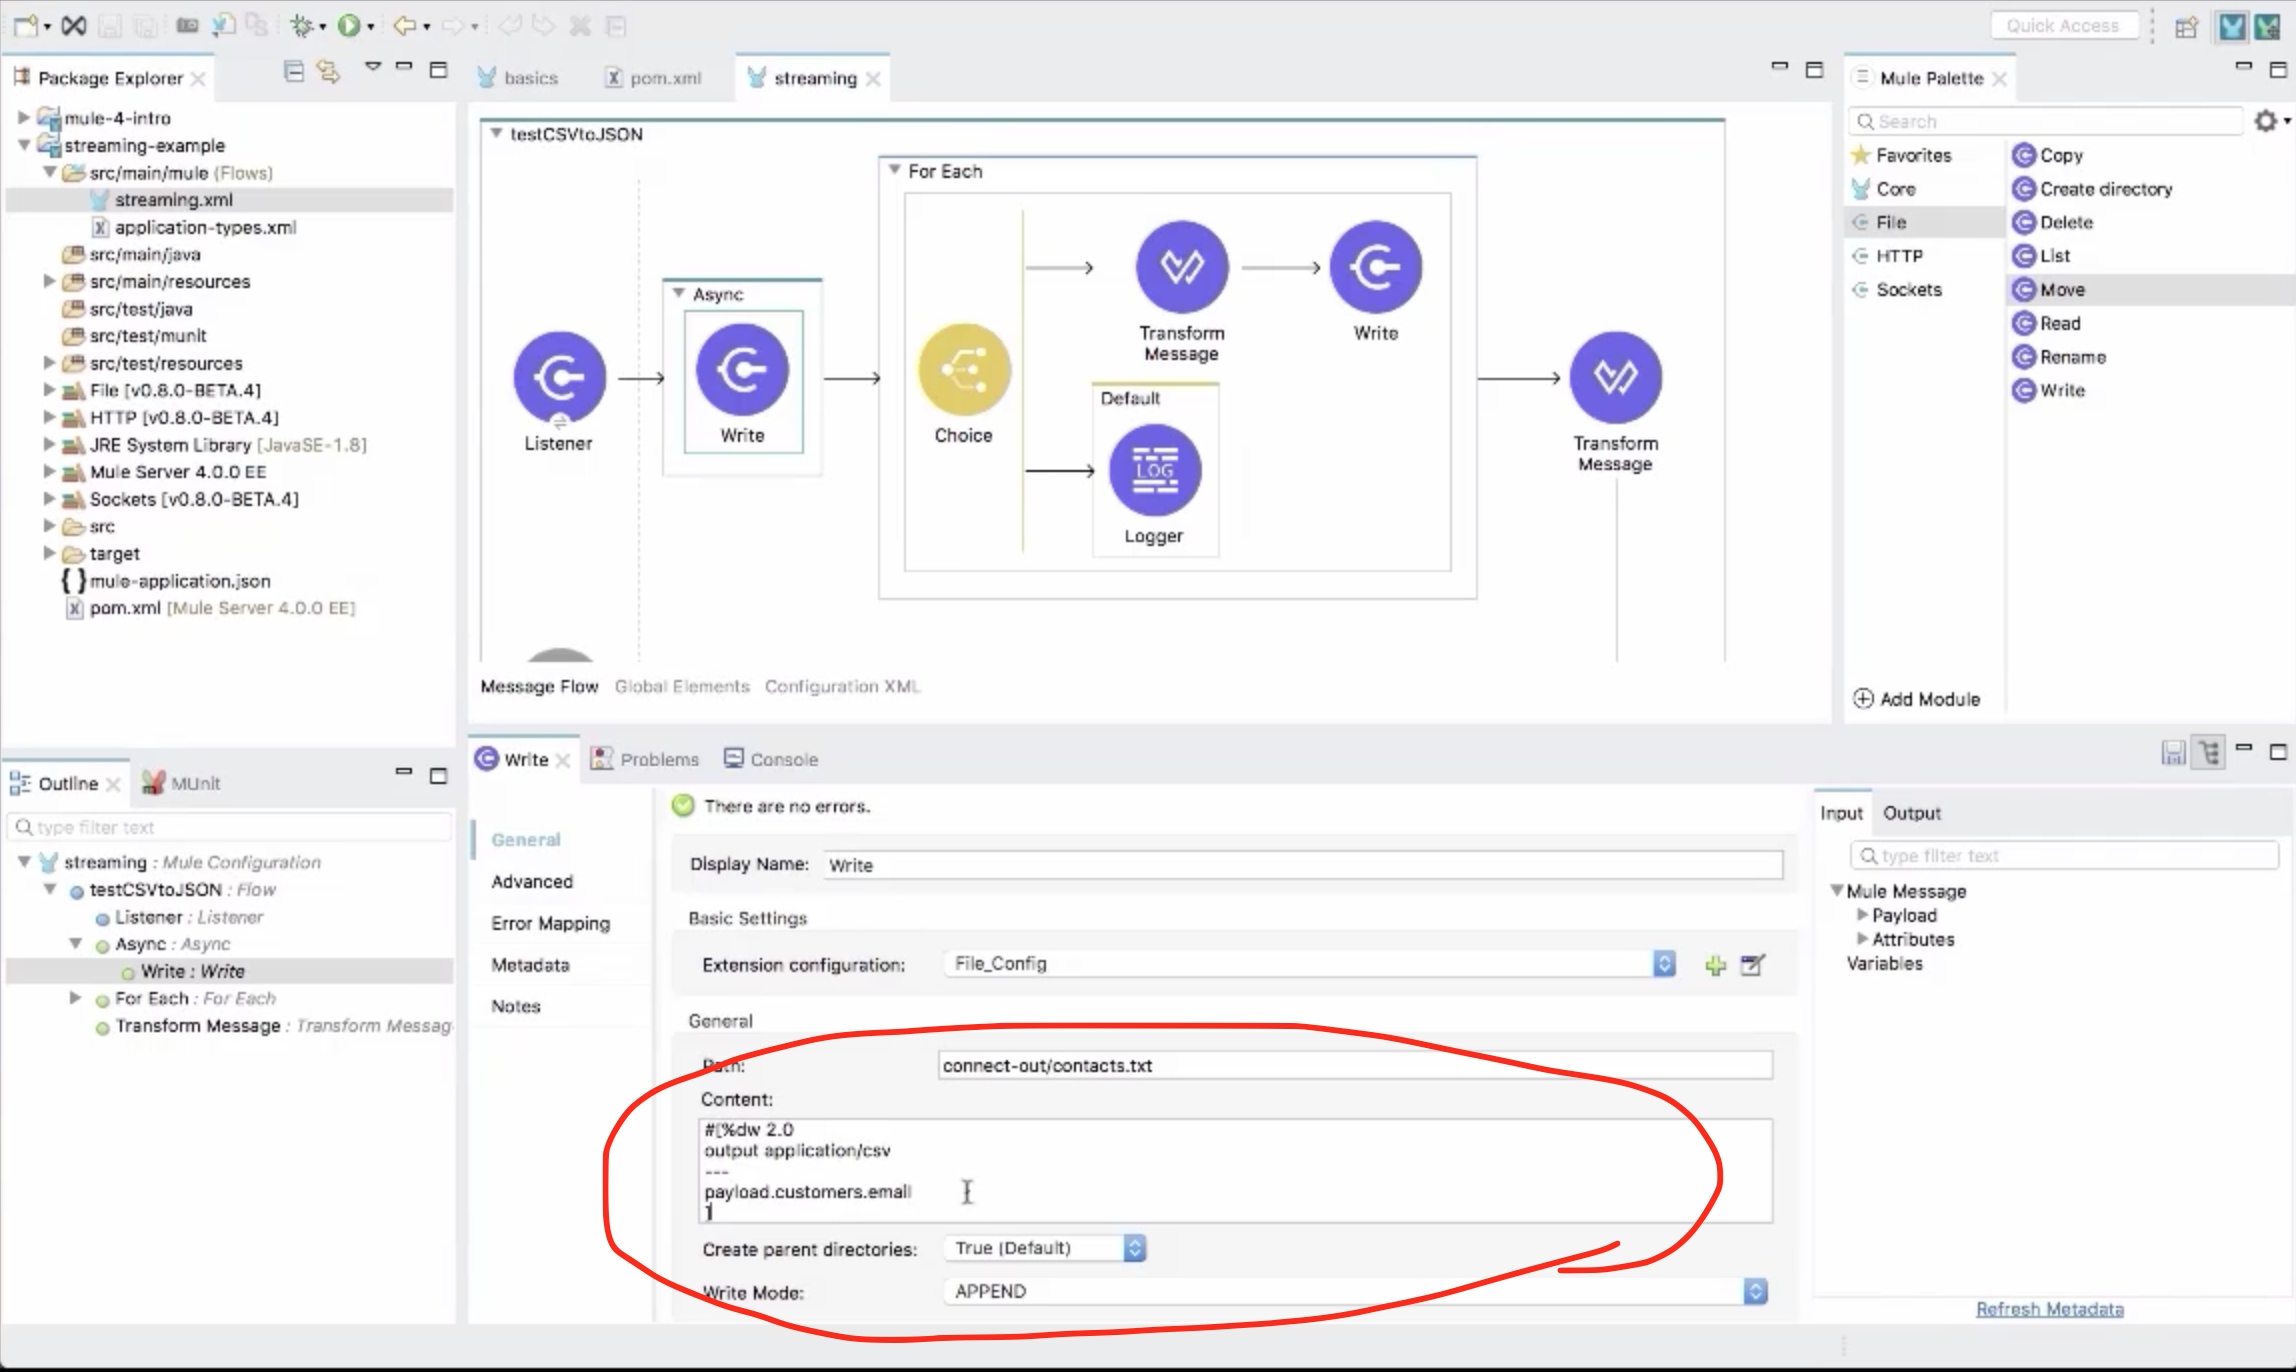2296x1372 pixels.
Task: Select the Logger component in the Default branch
Action: pos(1154,471)
